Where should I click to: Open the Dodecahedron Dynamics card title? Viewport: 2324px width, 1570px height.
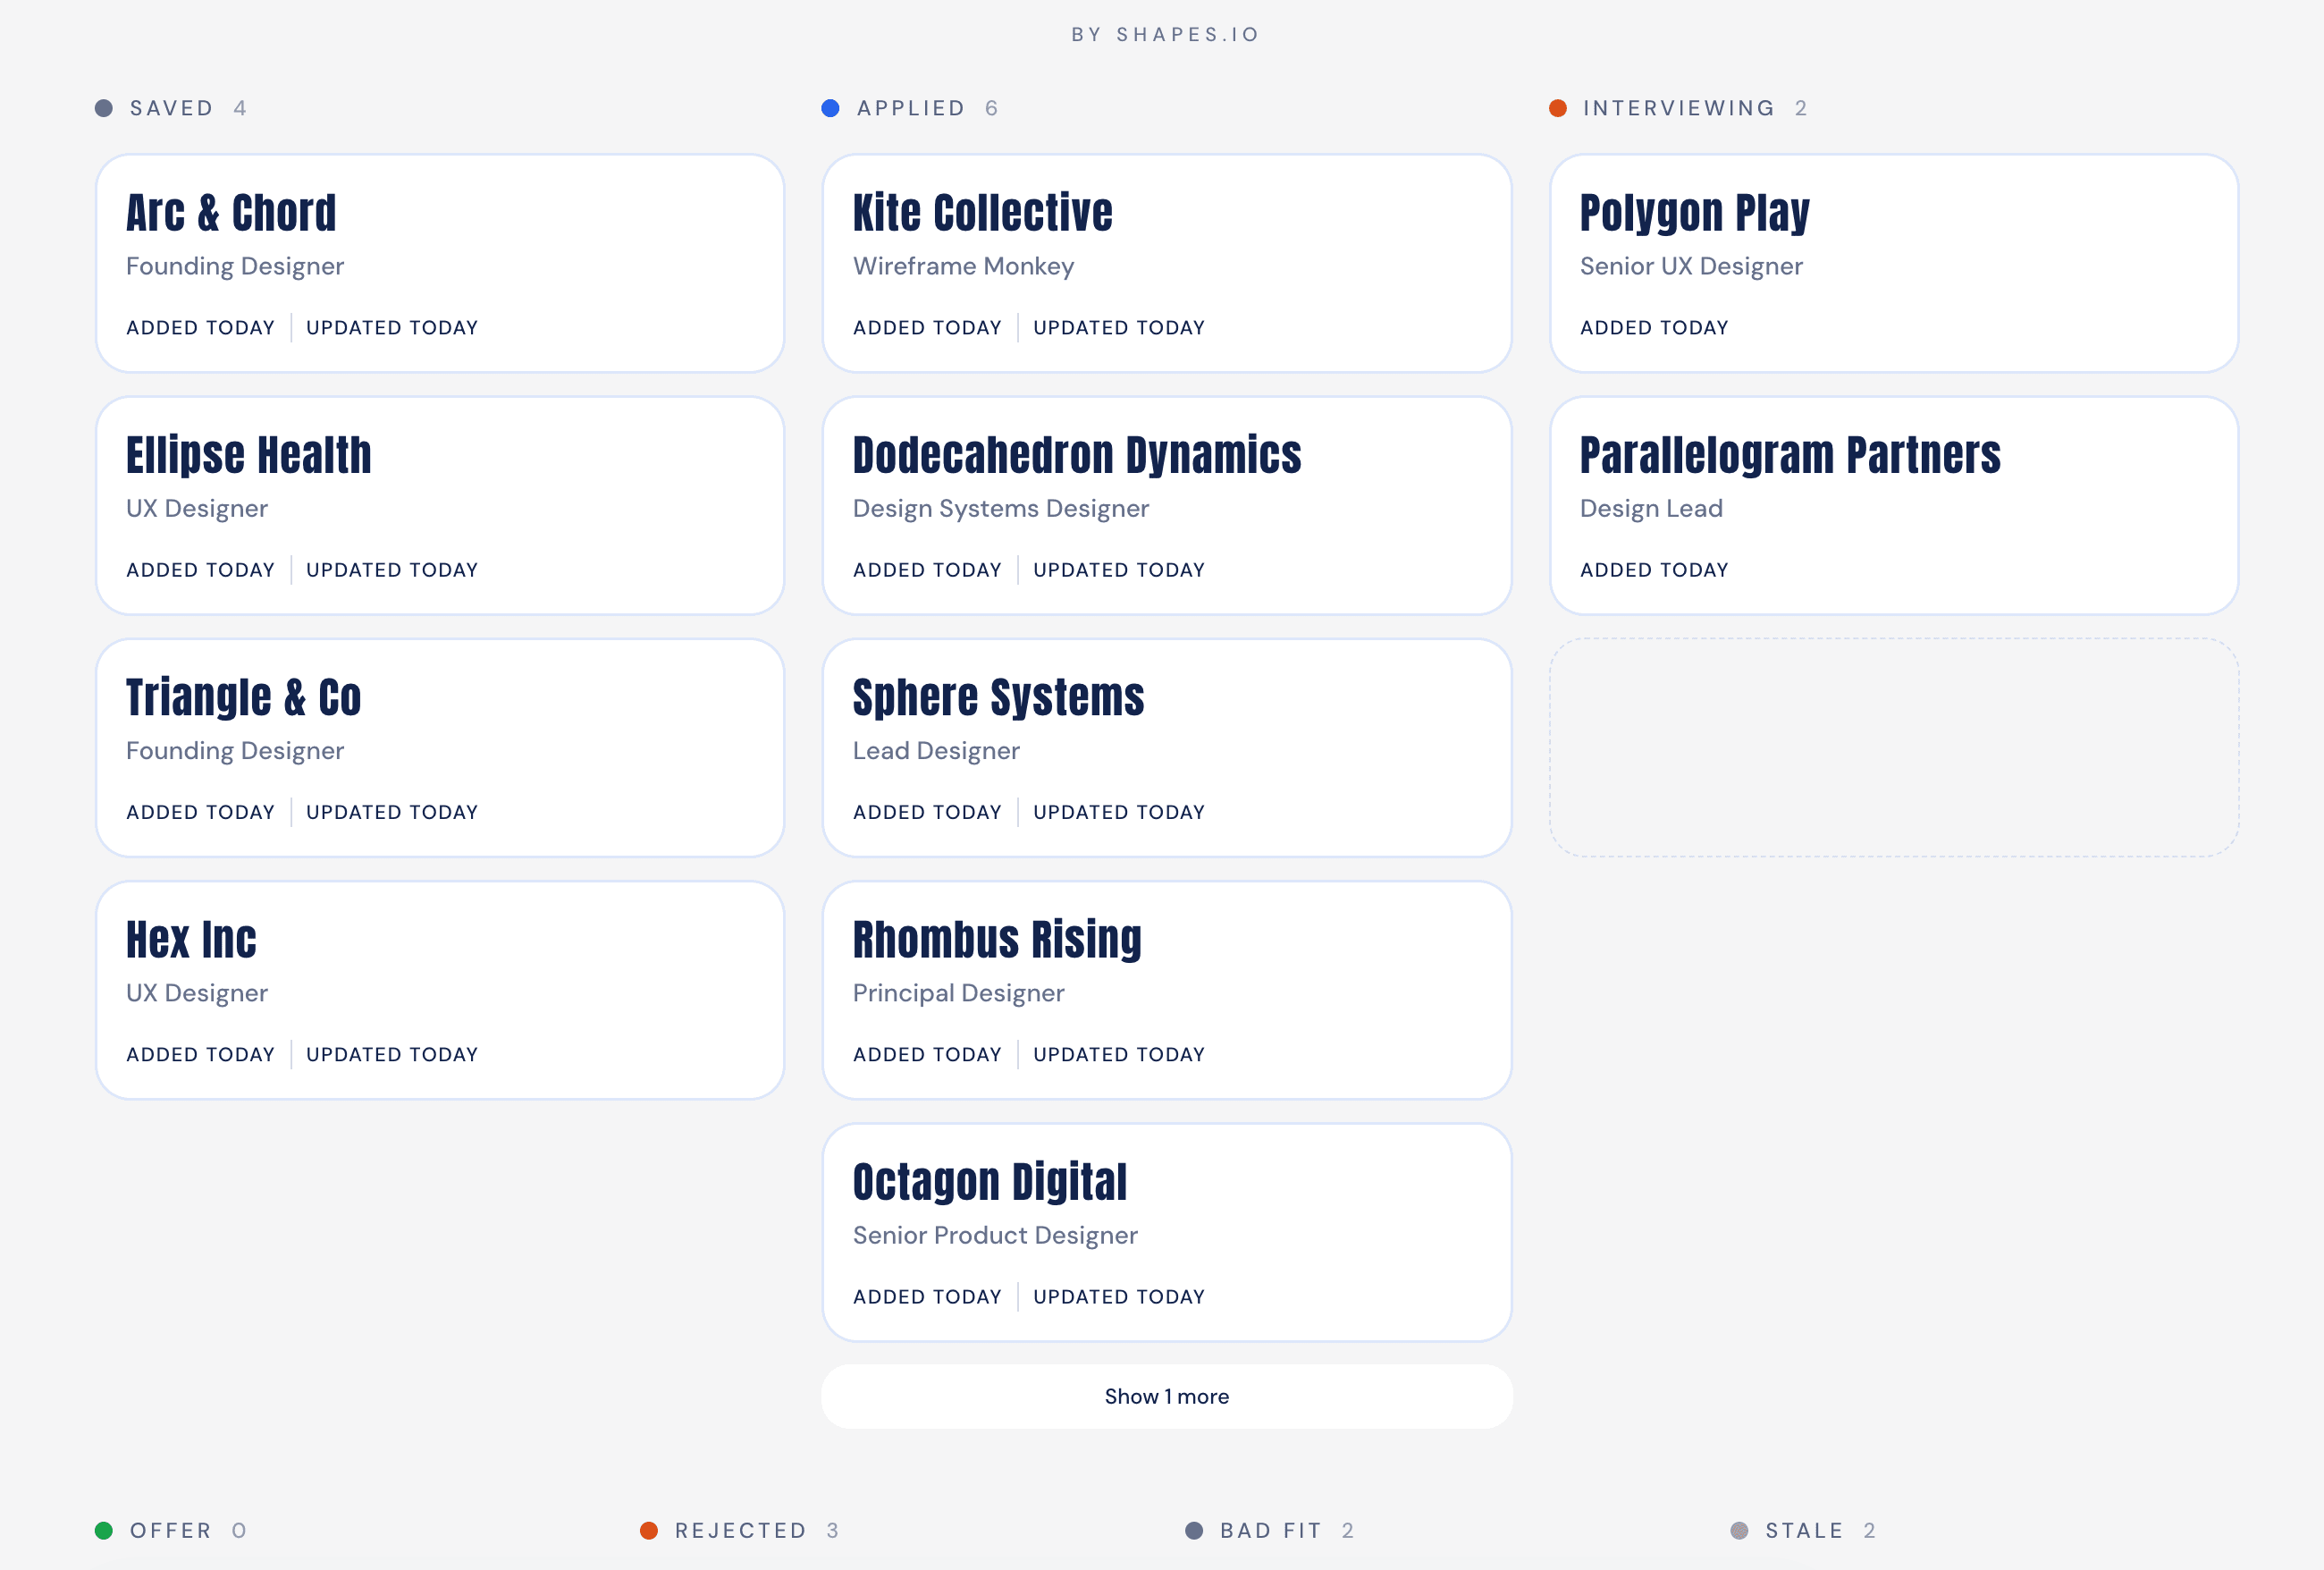click(x=1077, y=455)
